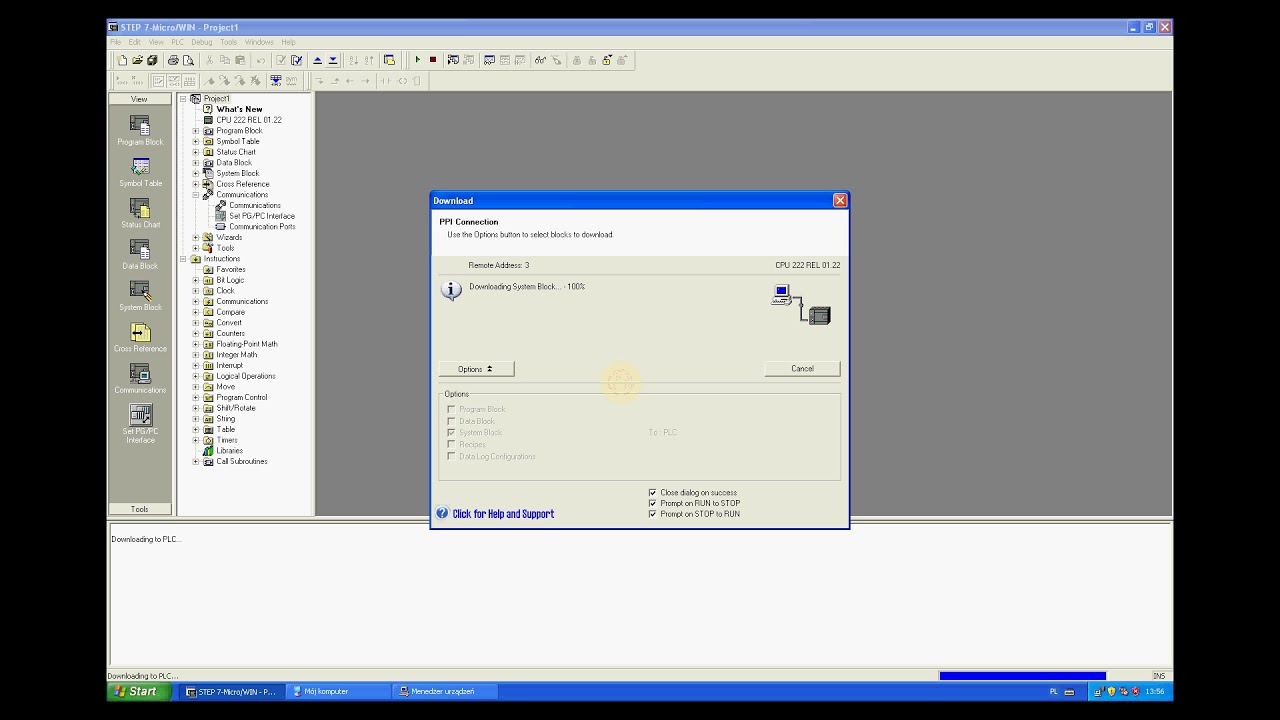Expand the Symbol Table tree node
1280x720 pixels.
[196, 141]
